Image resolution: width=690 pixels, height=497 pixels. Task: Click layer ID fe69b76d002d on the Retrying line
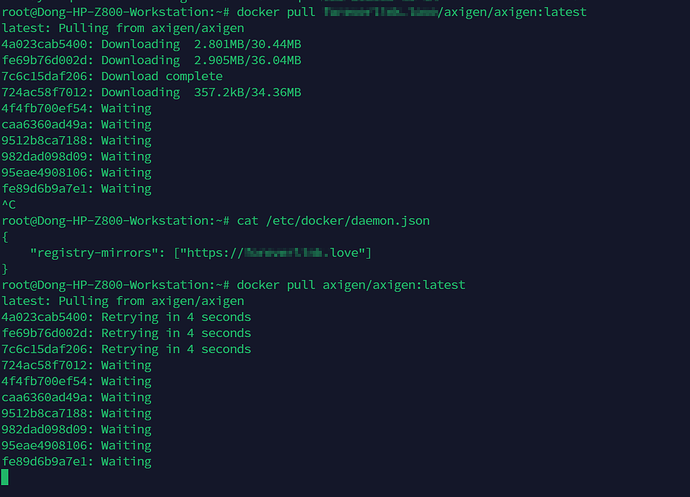point(48,333)
